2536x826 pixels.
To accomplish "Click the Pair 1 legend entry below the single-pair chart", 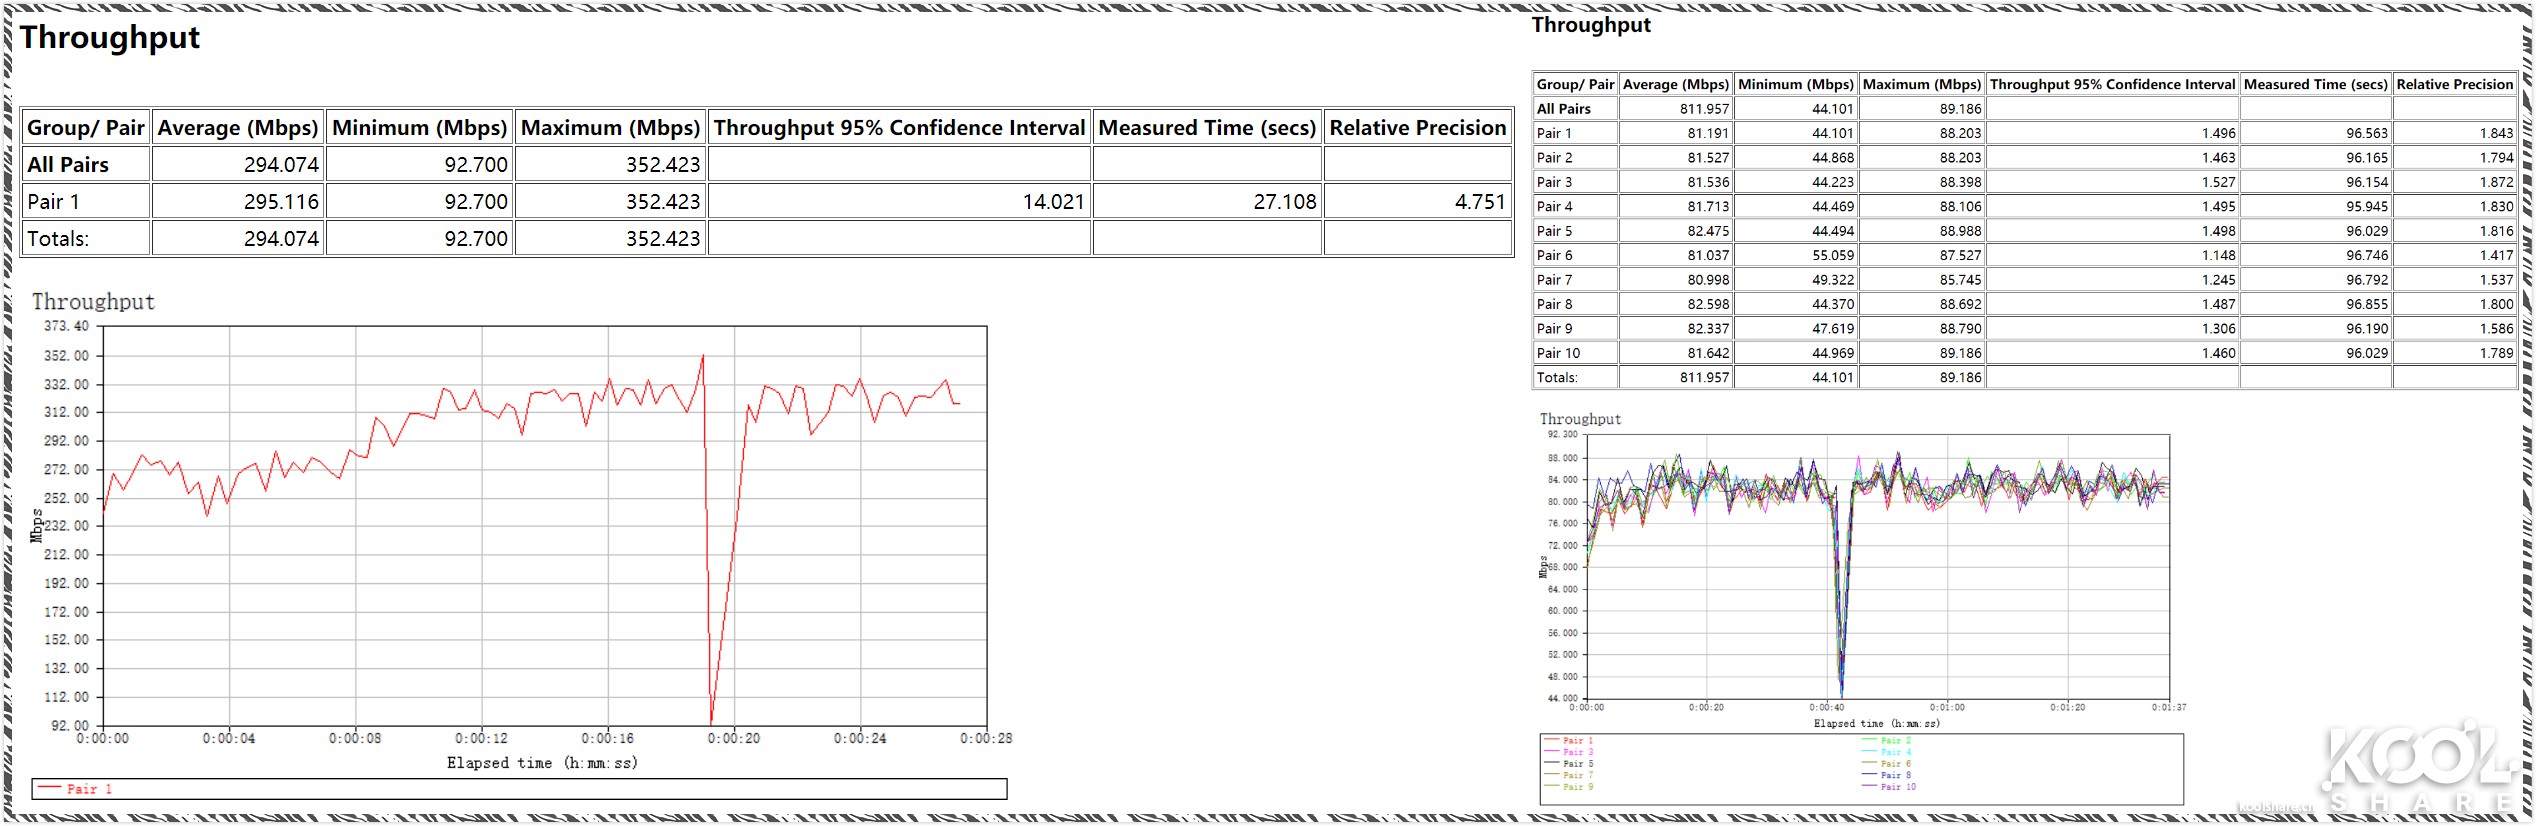I will pos(75,789).
